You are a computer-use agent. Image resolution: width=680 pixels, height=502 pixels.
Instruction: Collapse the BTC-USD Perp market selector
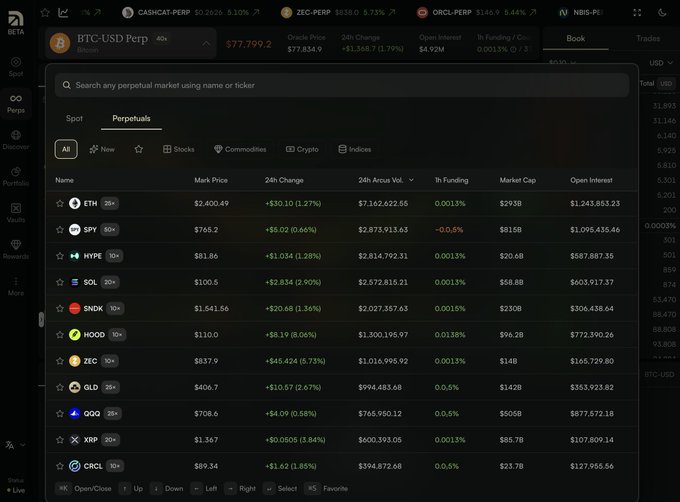(x=206, y=43)
